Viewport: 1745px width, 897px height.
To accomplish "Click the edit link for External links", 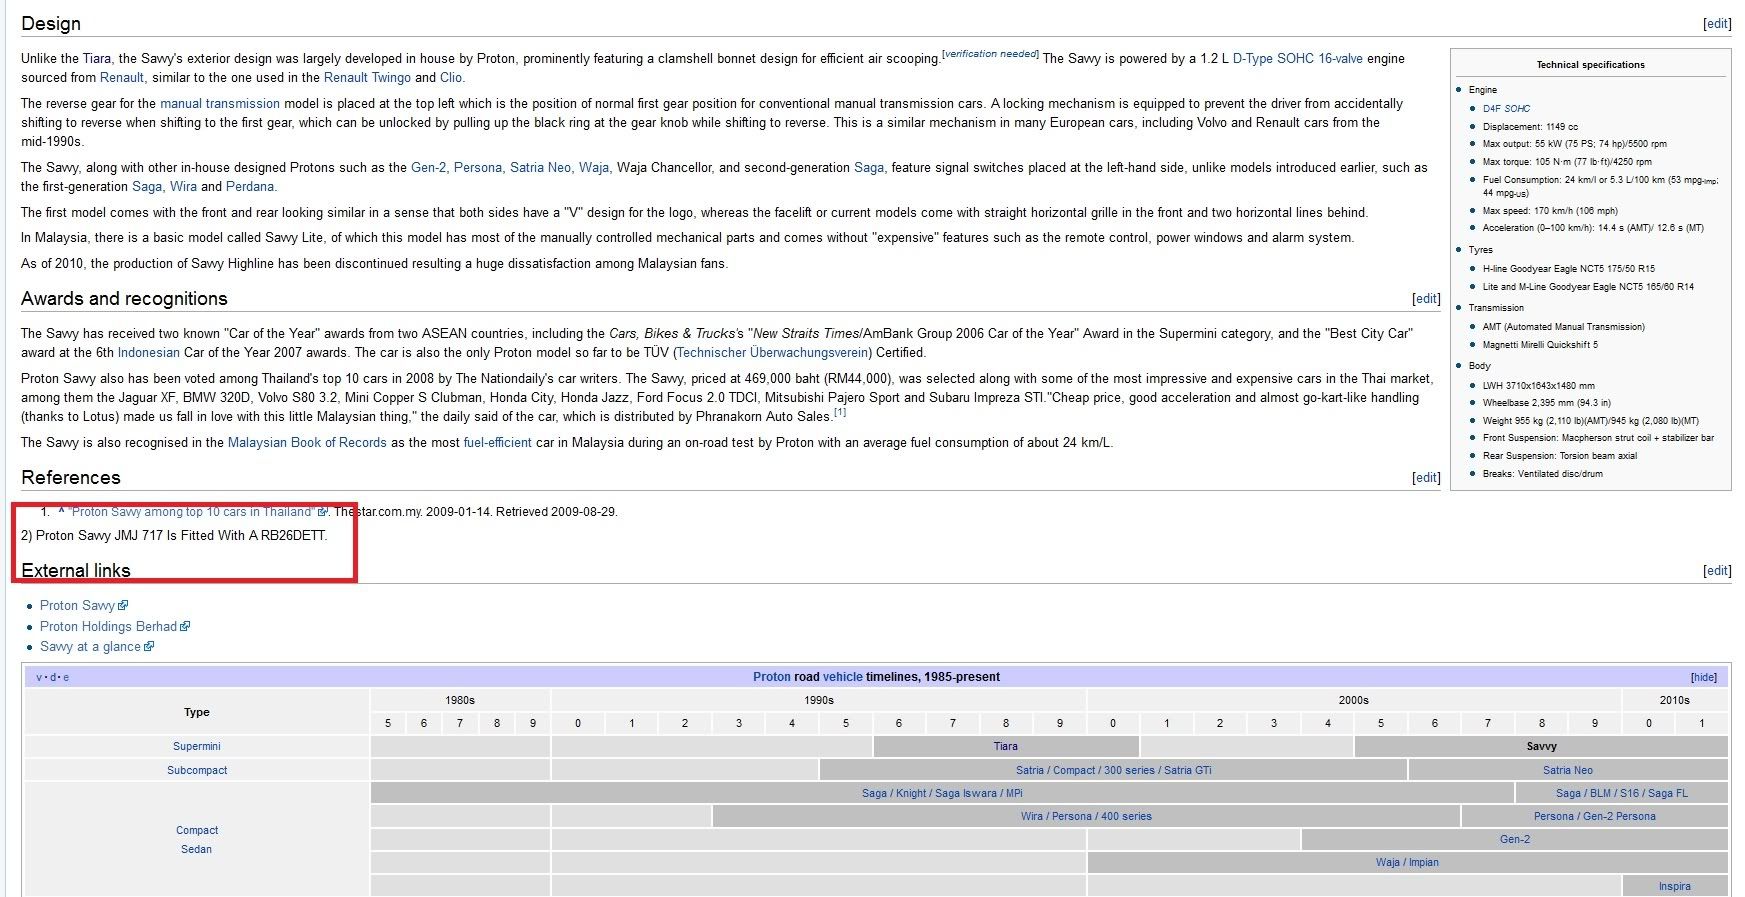I will (x=1716, y=571).
